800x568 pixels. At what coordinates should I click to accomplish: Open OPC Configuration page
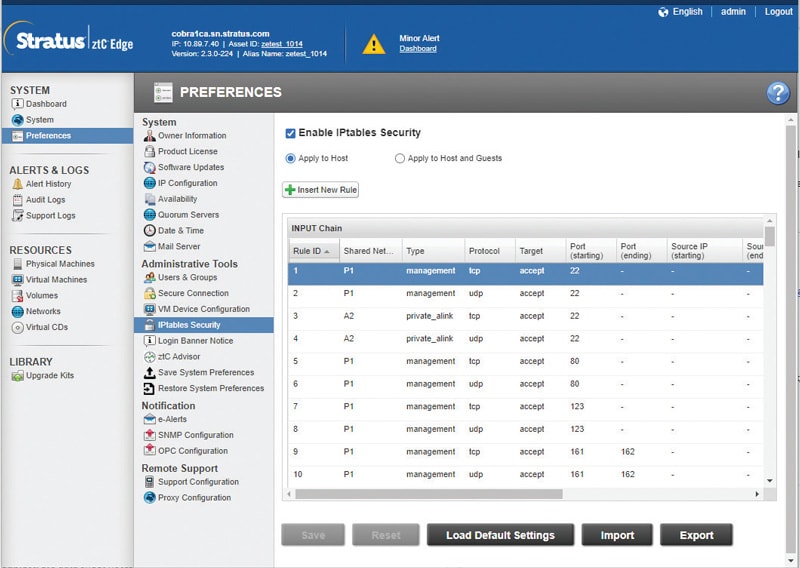click(x=193, y=451)
